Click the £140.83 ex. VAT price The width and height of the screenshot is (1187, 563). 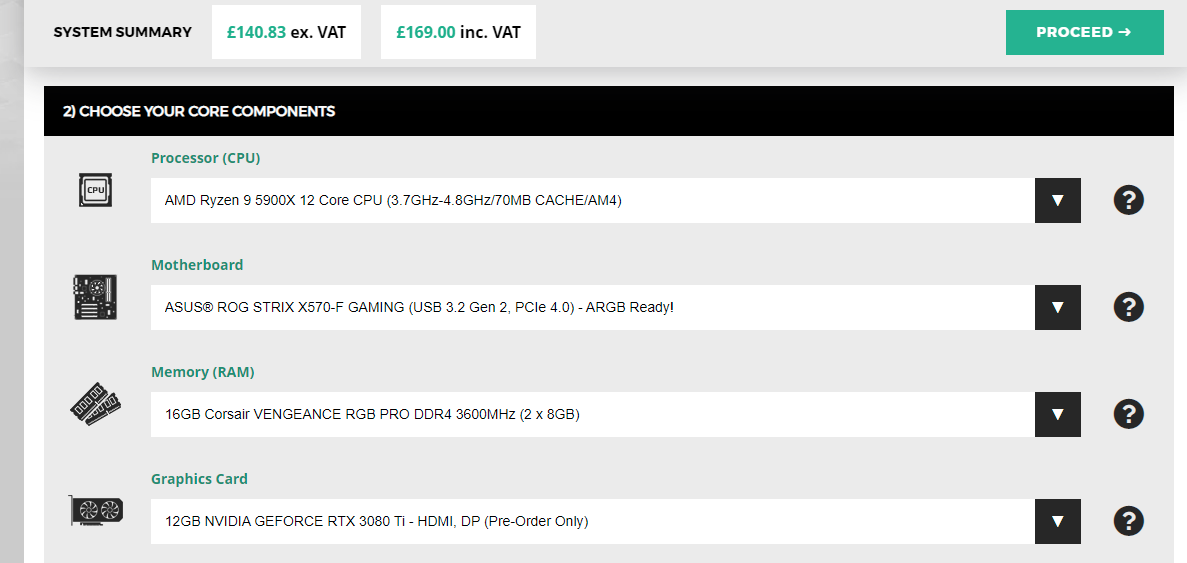(286, 33)
